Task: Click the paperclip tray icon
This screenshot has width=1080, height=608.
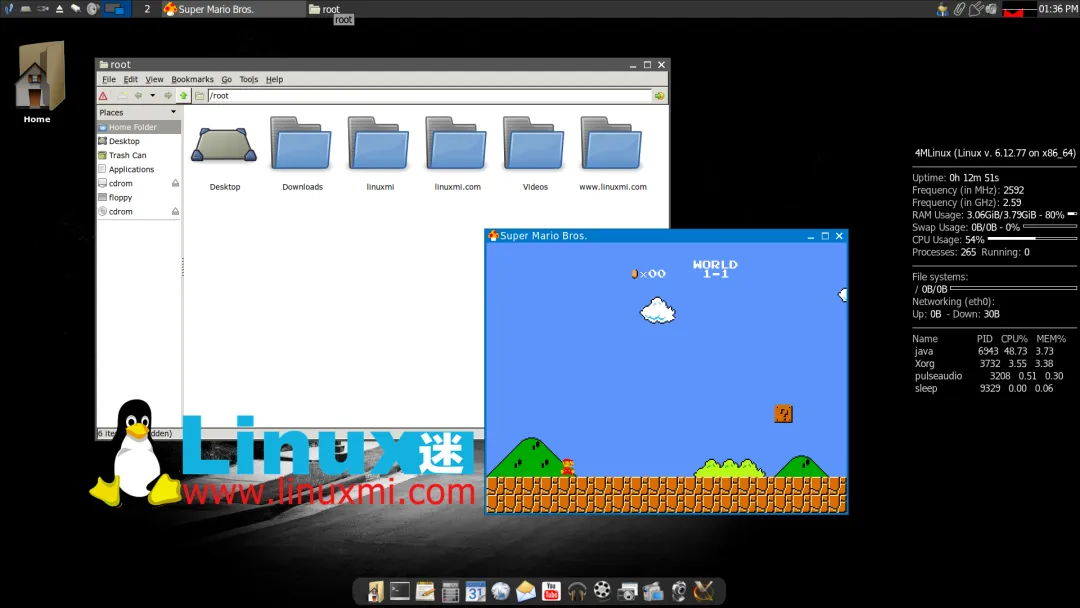Action: [x=959, y=9]
